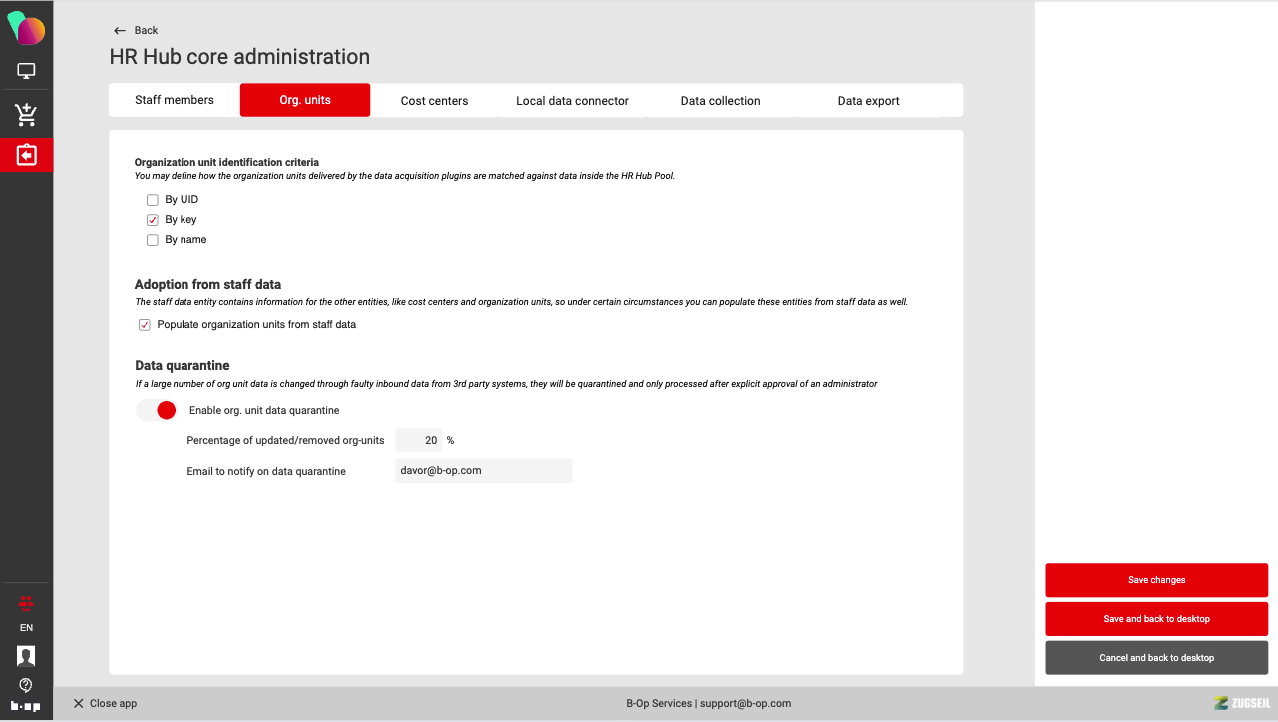
Task: Click the colorful app logo at top
Action: pos(26,29)
